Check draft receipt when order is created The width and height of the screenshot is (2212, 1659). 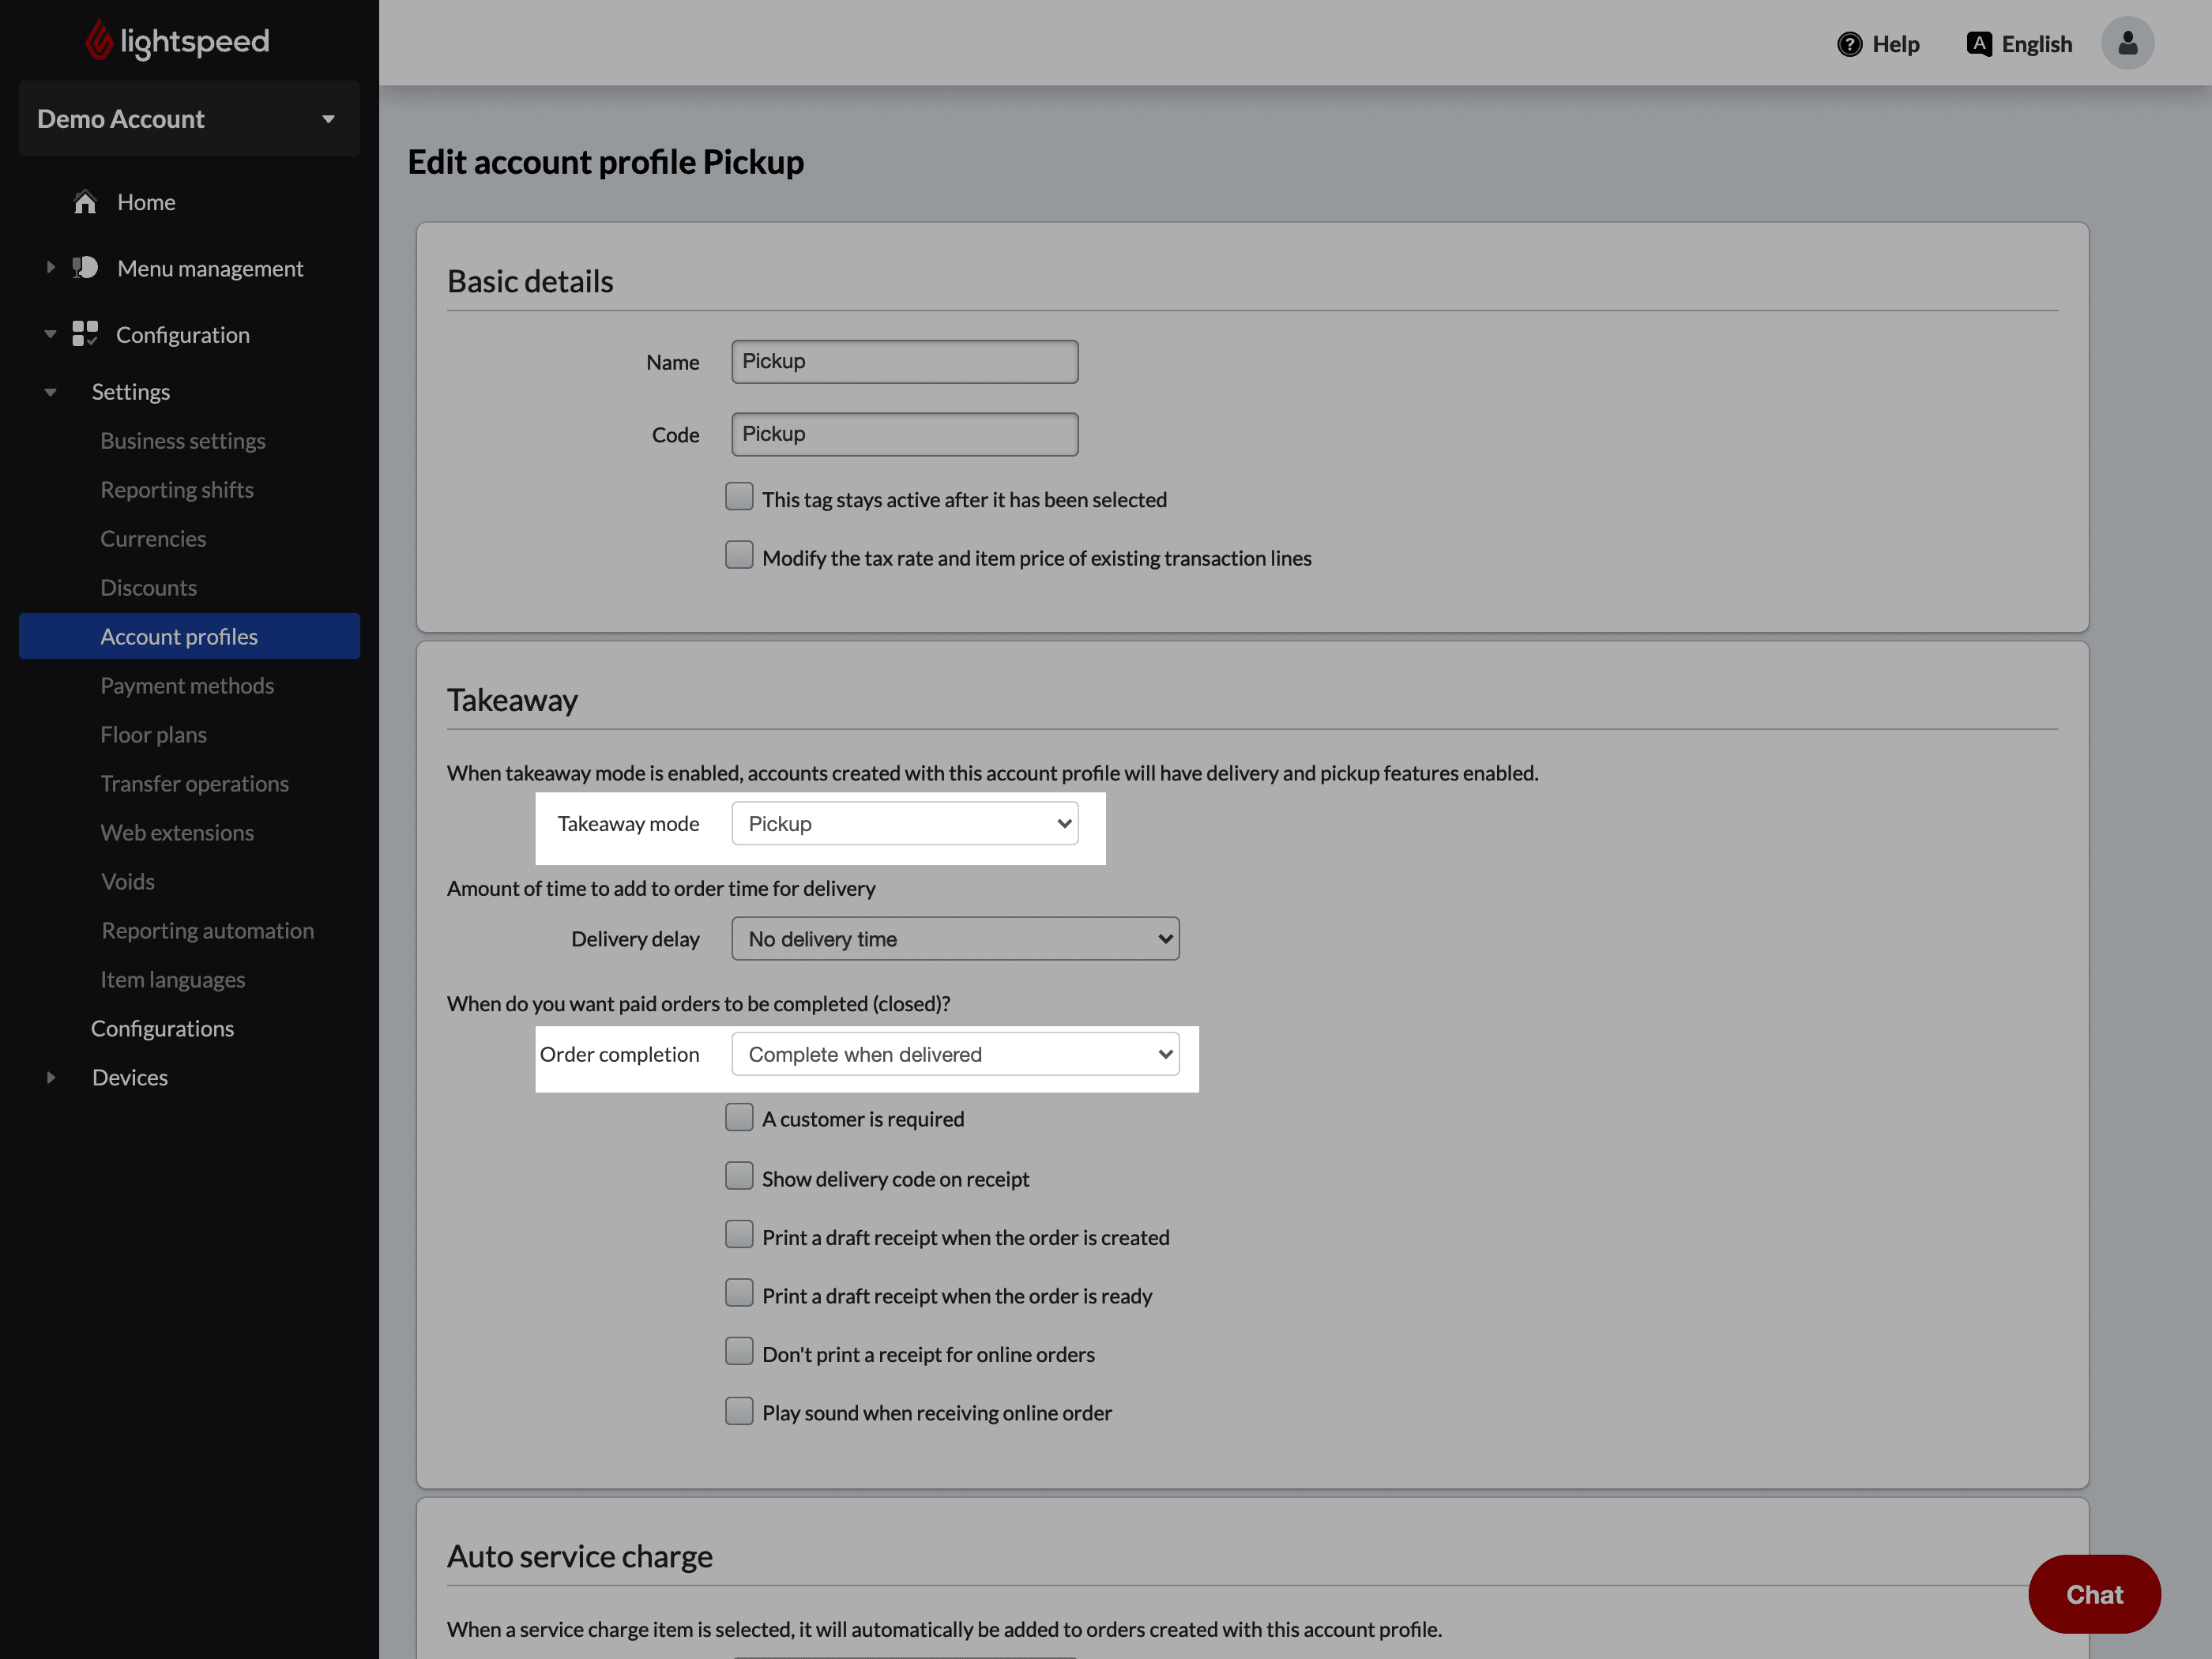739,1235
